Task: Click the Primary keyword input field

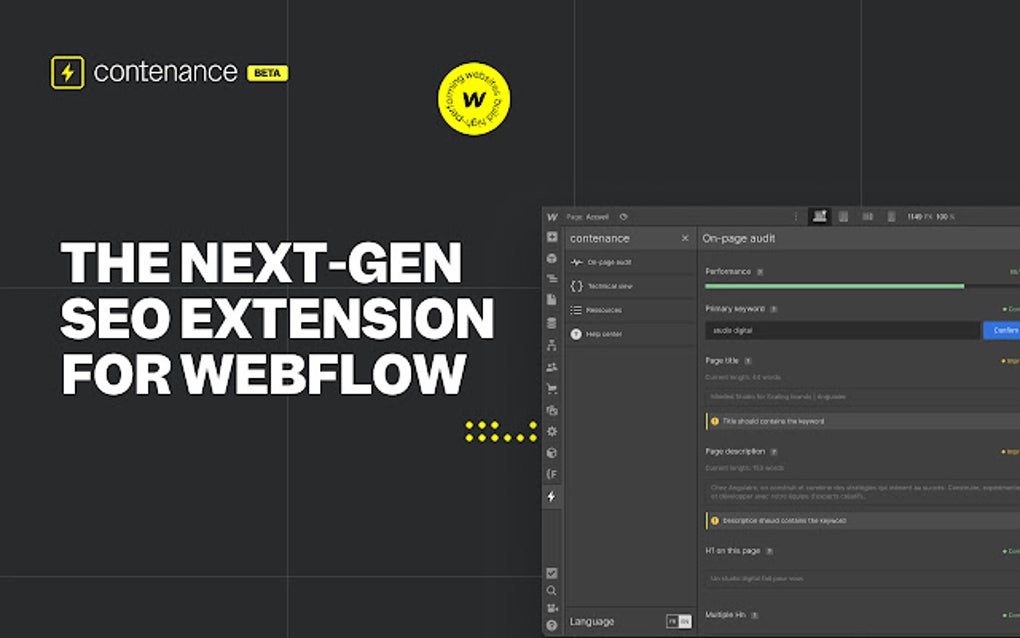Action: click(843, 330)
